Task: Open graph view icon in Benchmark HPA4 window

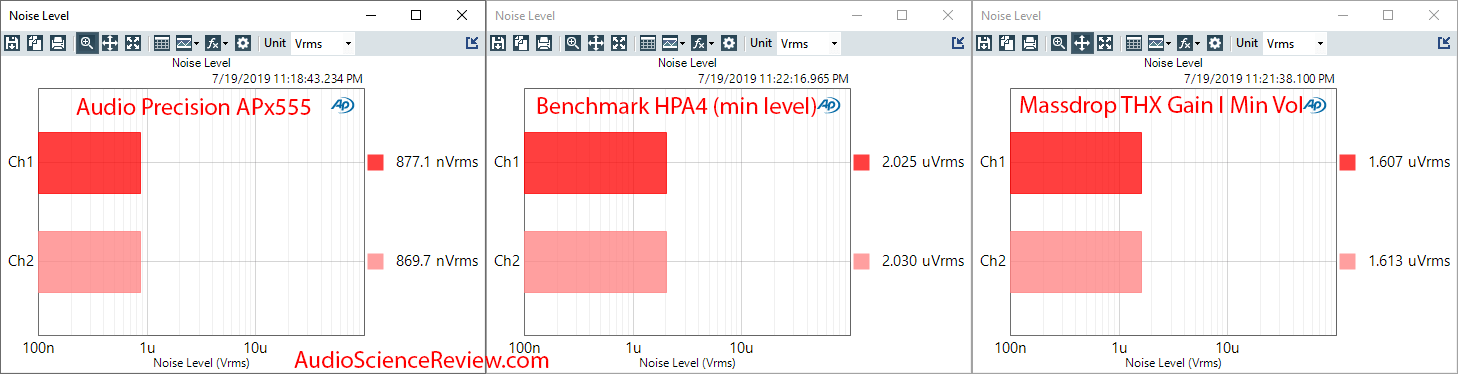Action: (669, 43)
